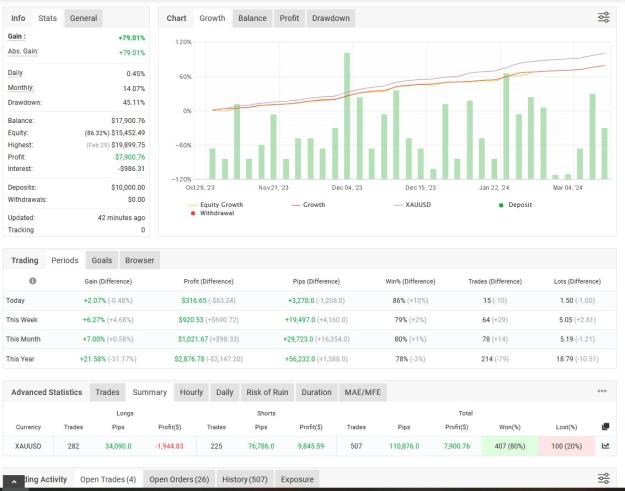Click the Lots (Difference) column header
625x491 pixels.
coord(577,281)
